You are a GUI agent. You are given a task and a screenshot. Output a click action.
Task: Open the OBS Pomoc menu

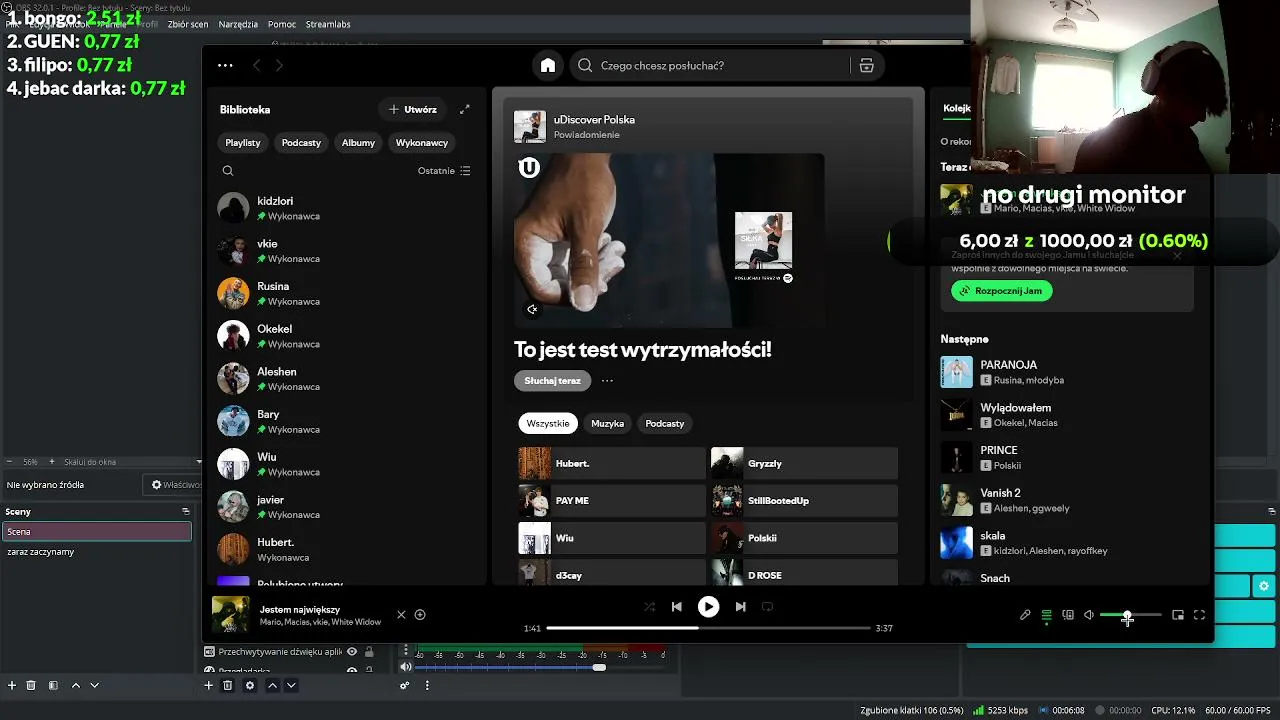[x=282, y=24]
